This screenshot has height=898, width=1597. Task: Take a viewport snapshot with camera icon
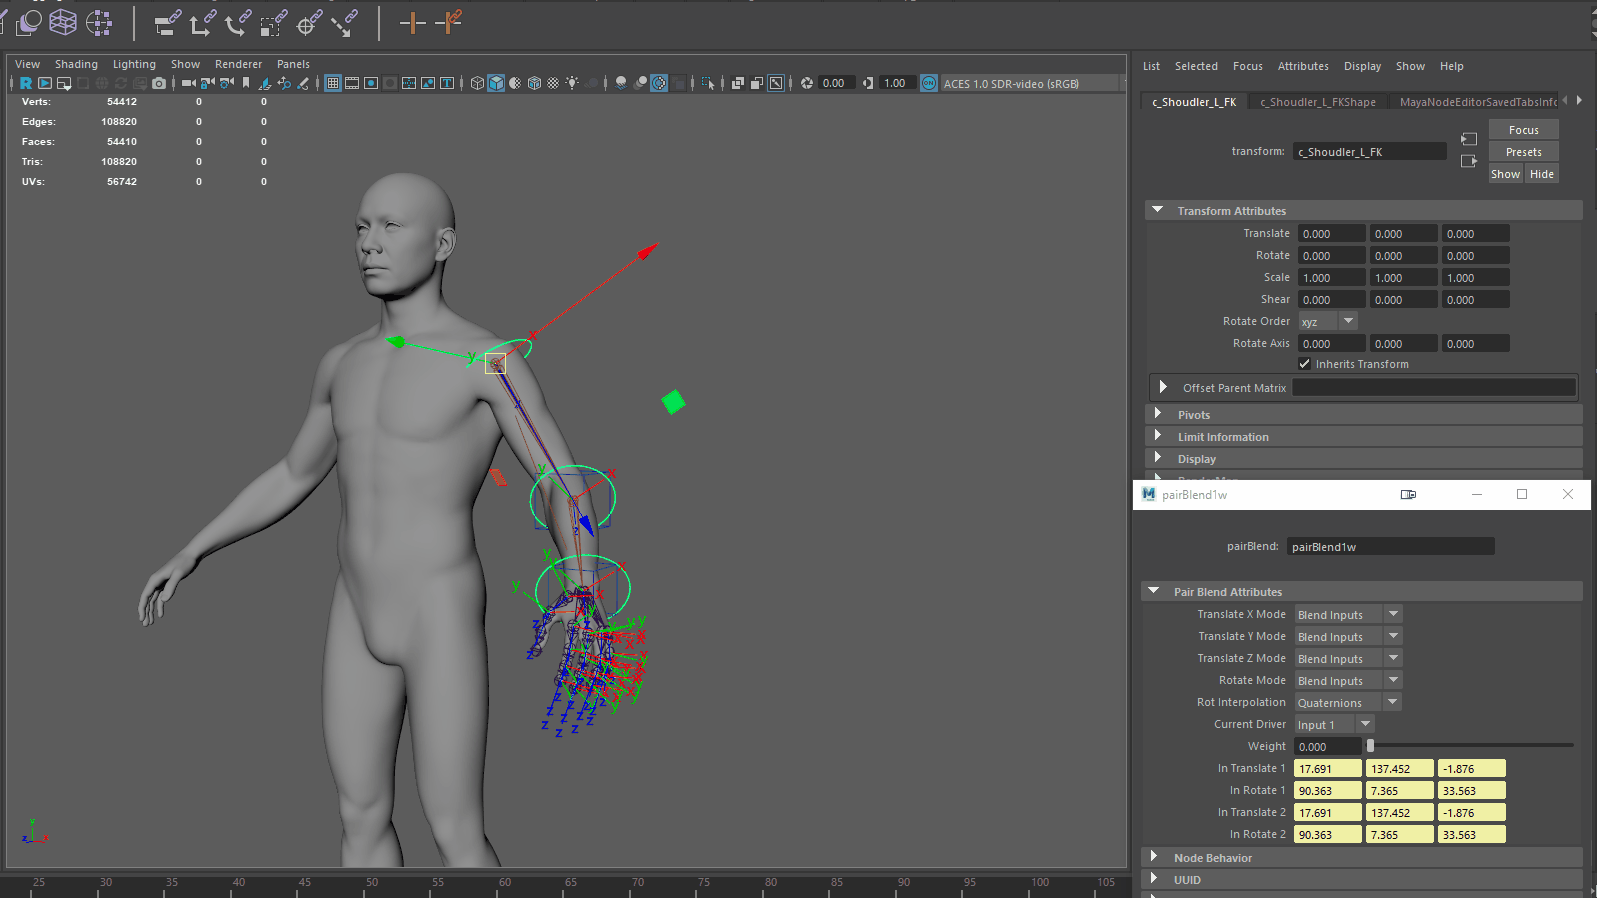[x=159, y=83]
